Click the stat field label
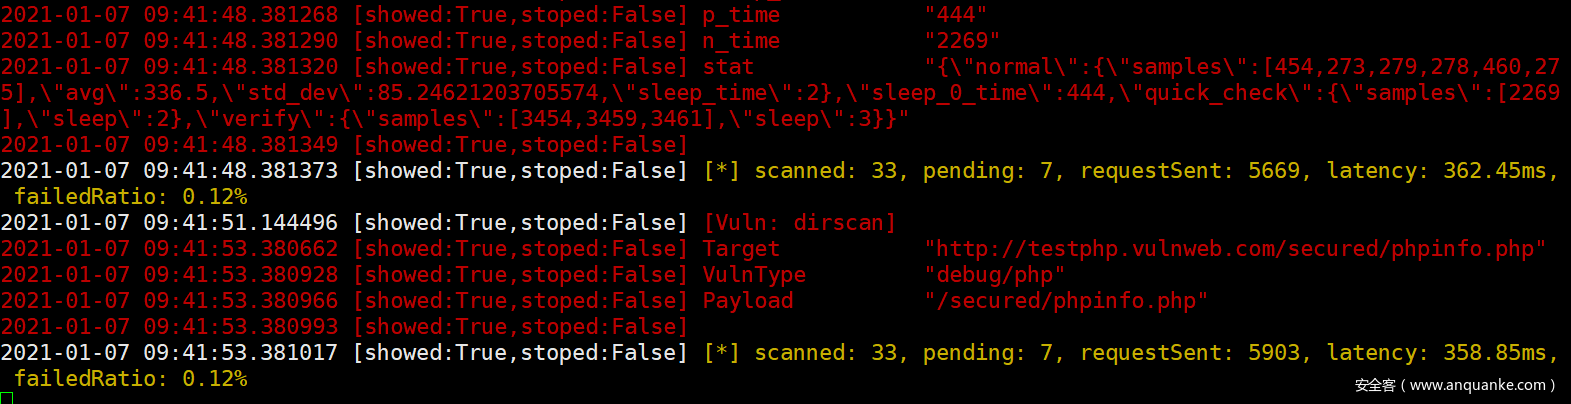 click(728, 67)
